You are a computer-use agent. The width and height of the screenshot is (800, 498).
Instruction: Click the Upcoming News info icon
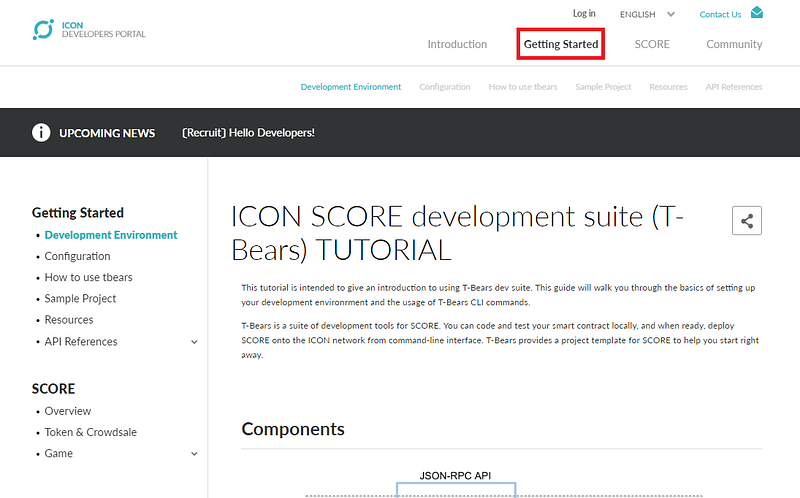(x=41, y=133)
